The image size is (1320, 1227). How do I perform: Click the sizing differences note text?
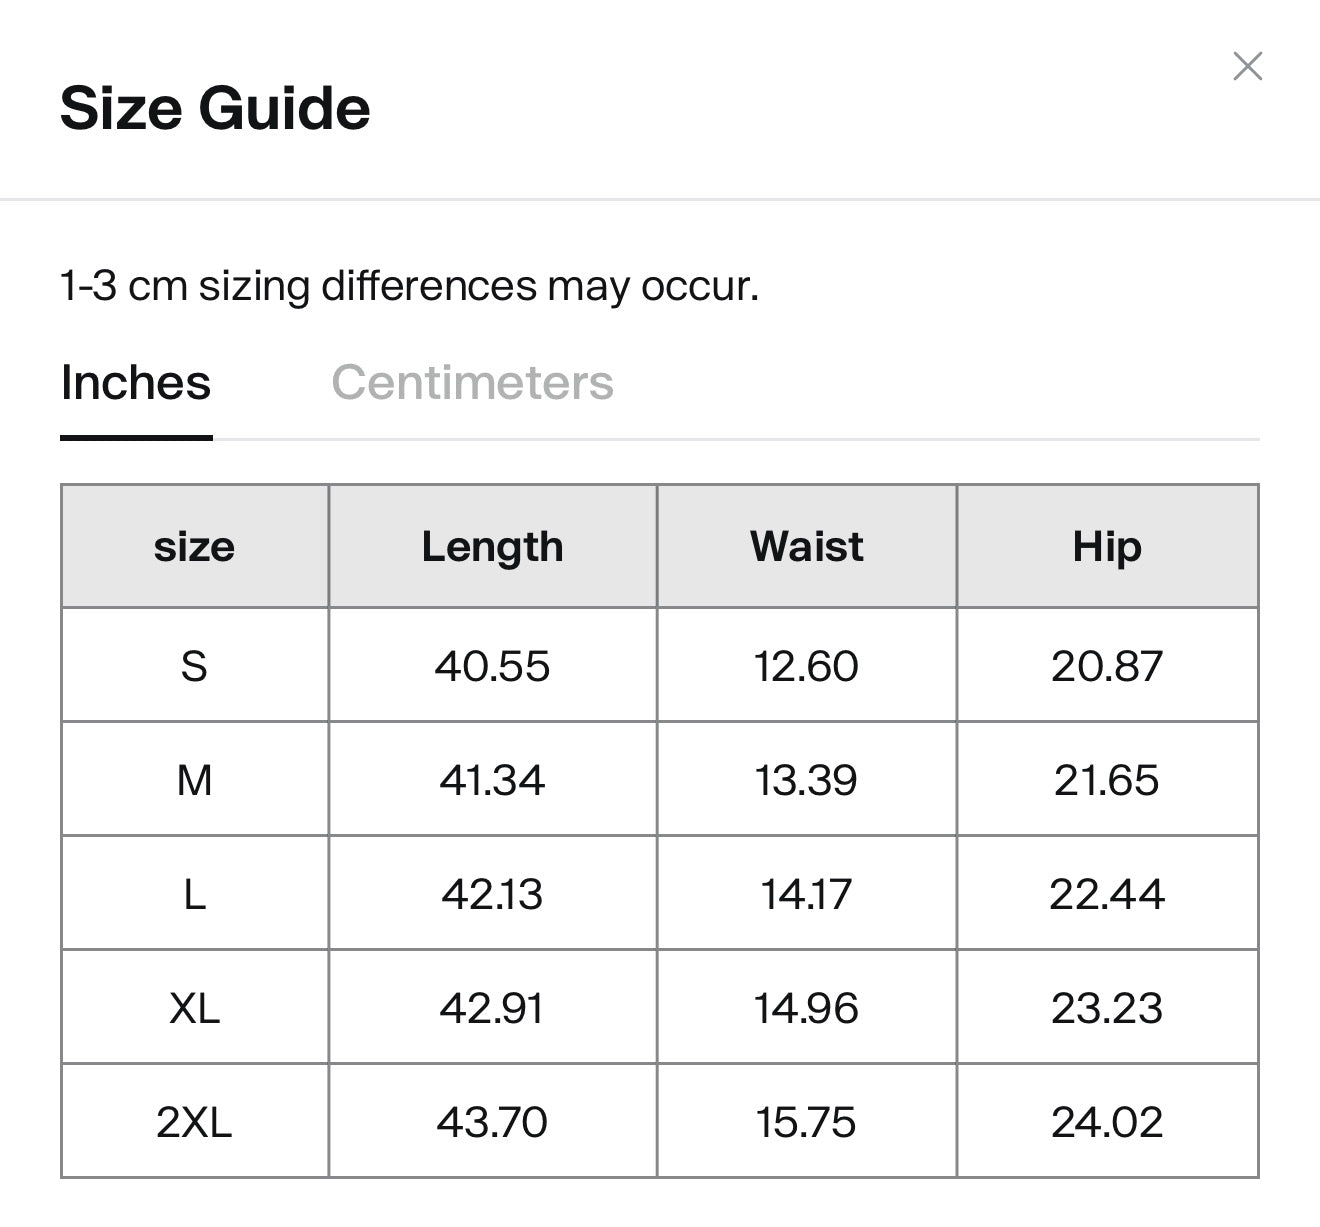(409, 286)
